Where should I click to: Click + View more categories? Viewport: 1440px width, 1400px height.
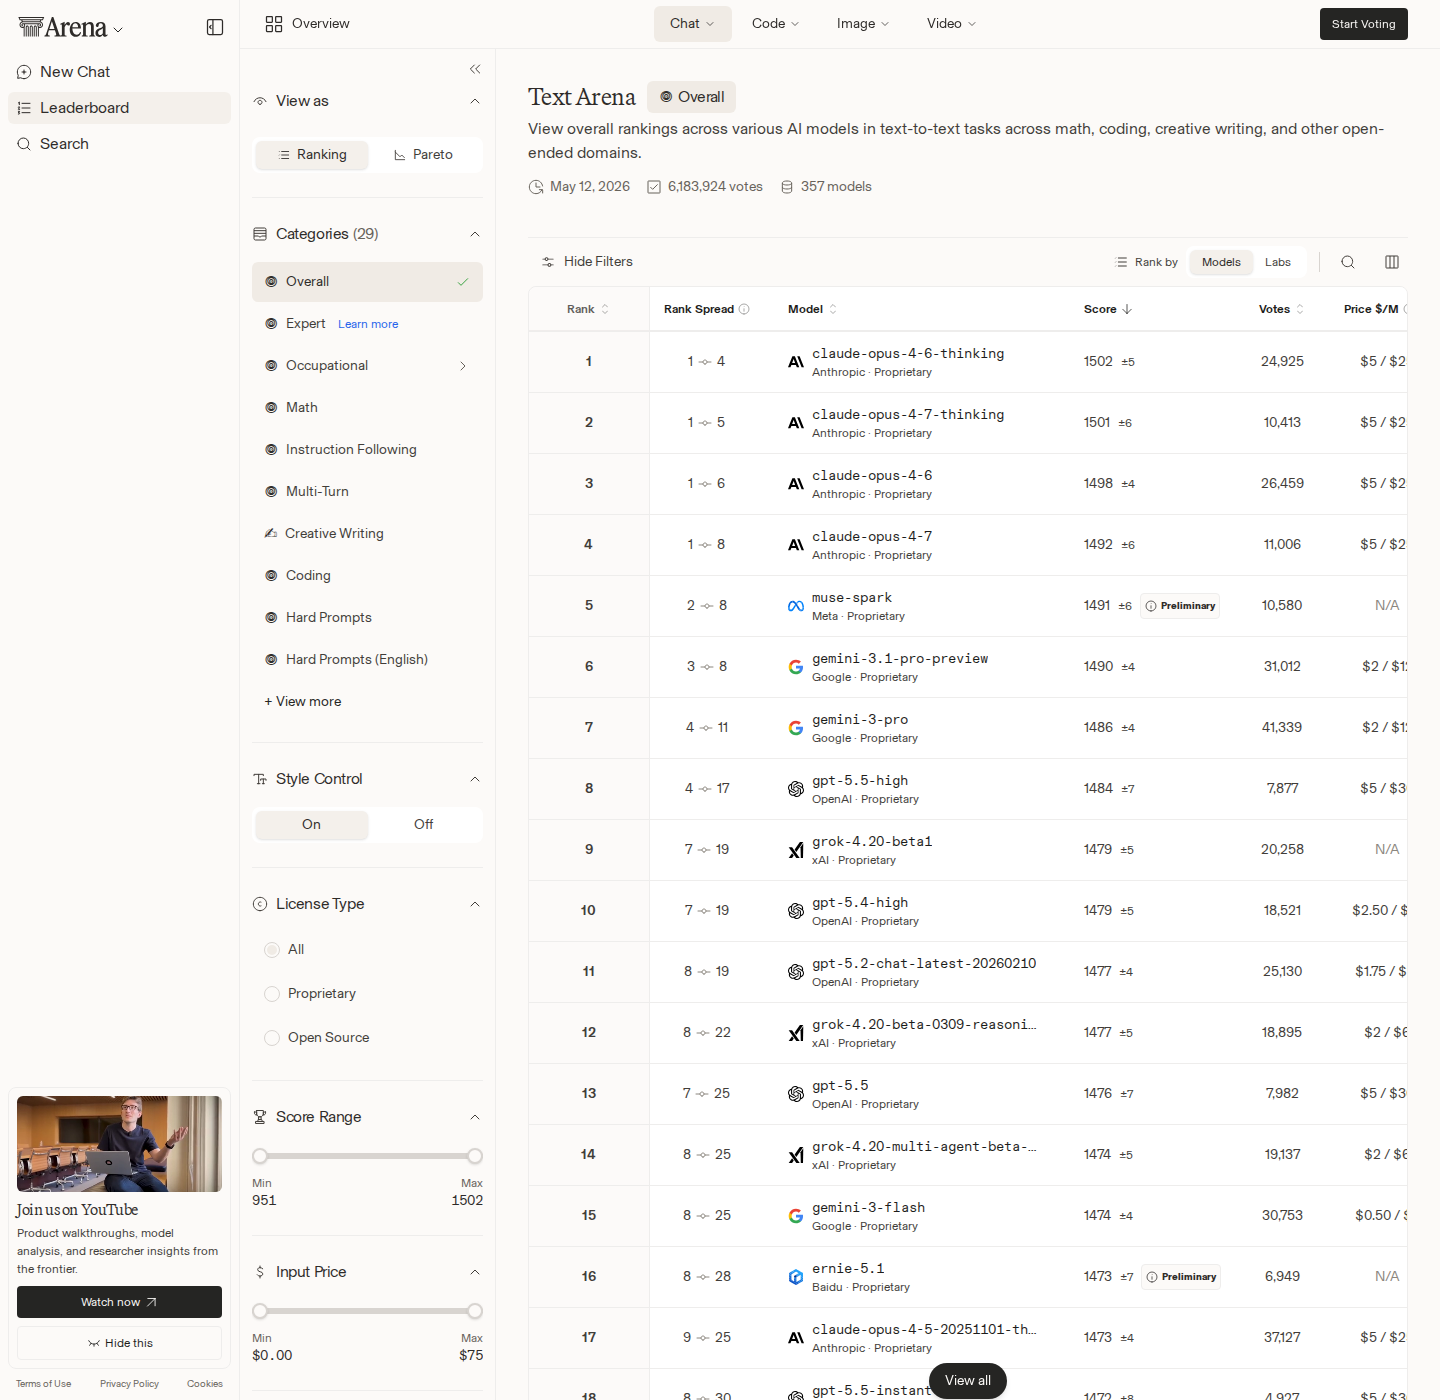click(x=303, y=702)
